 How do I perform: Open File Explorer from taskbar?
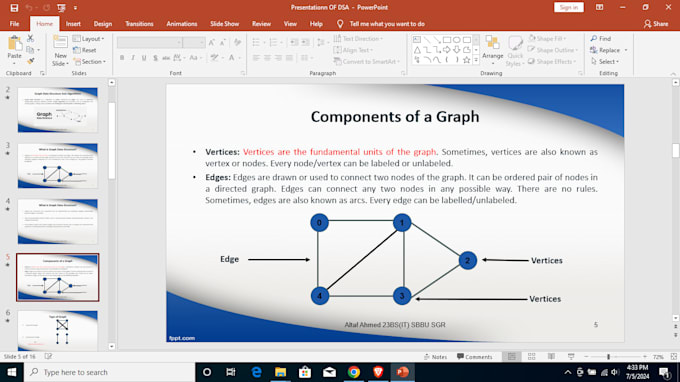pos(281,372)
